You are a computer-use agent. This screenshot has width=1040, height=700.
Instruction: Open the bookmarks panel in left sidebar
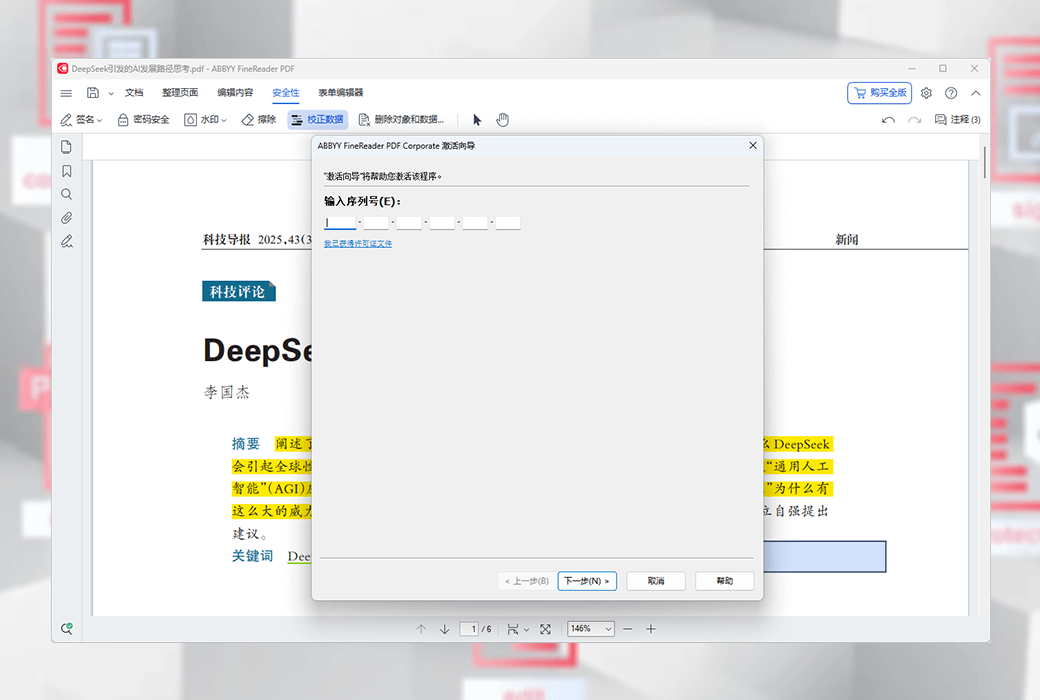(67, 171)
